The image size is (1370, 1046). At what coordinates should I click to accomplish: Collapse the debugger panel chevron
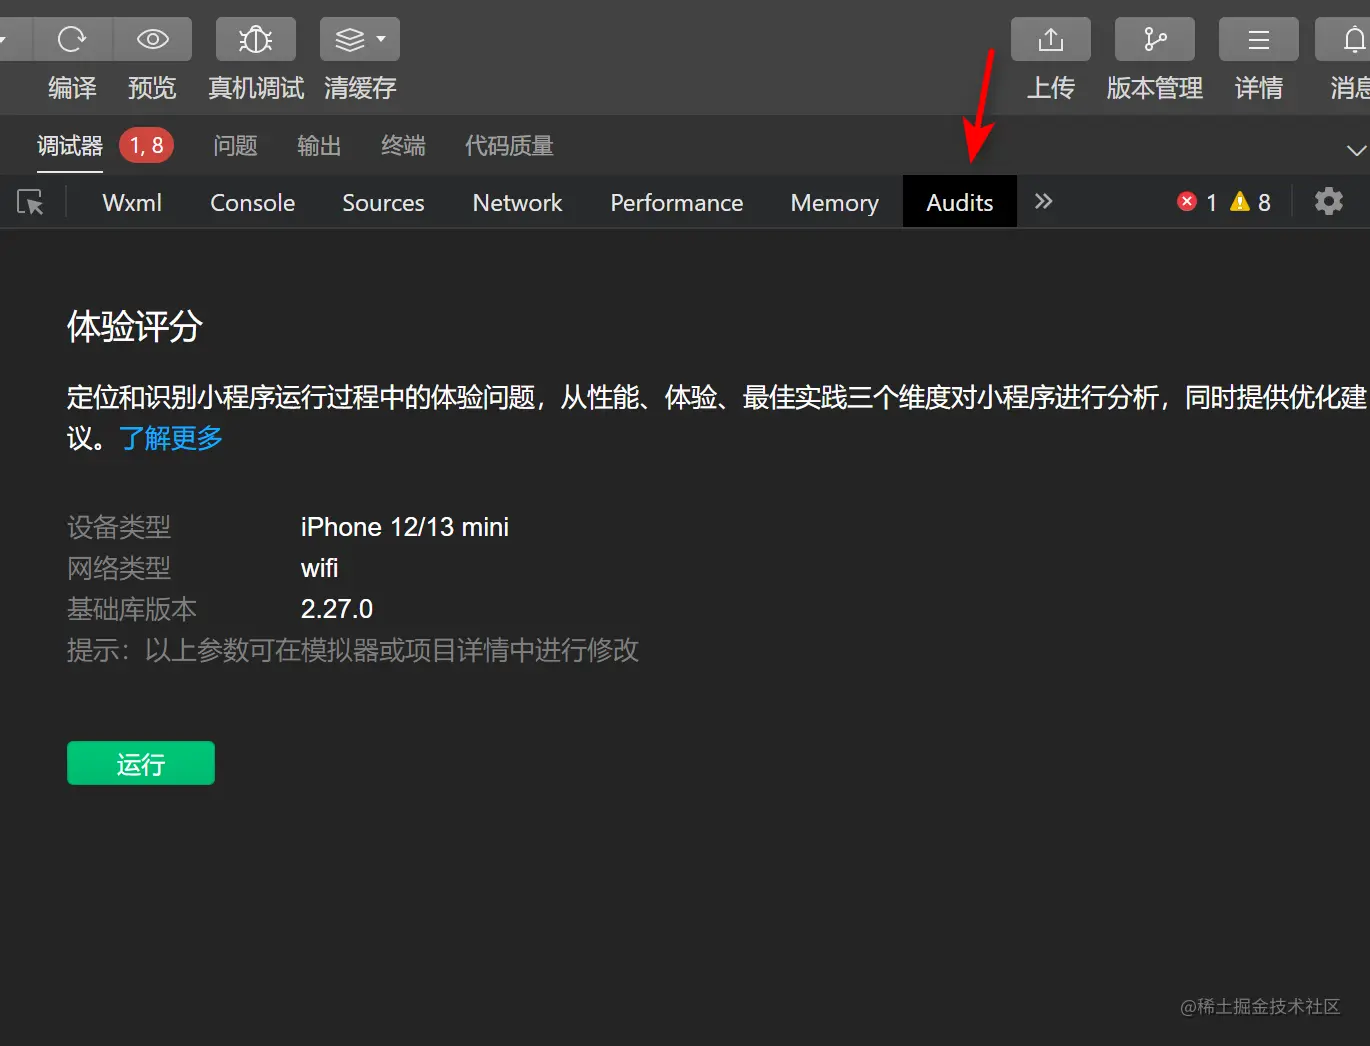[x=1356, y=150]
